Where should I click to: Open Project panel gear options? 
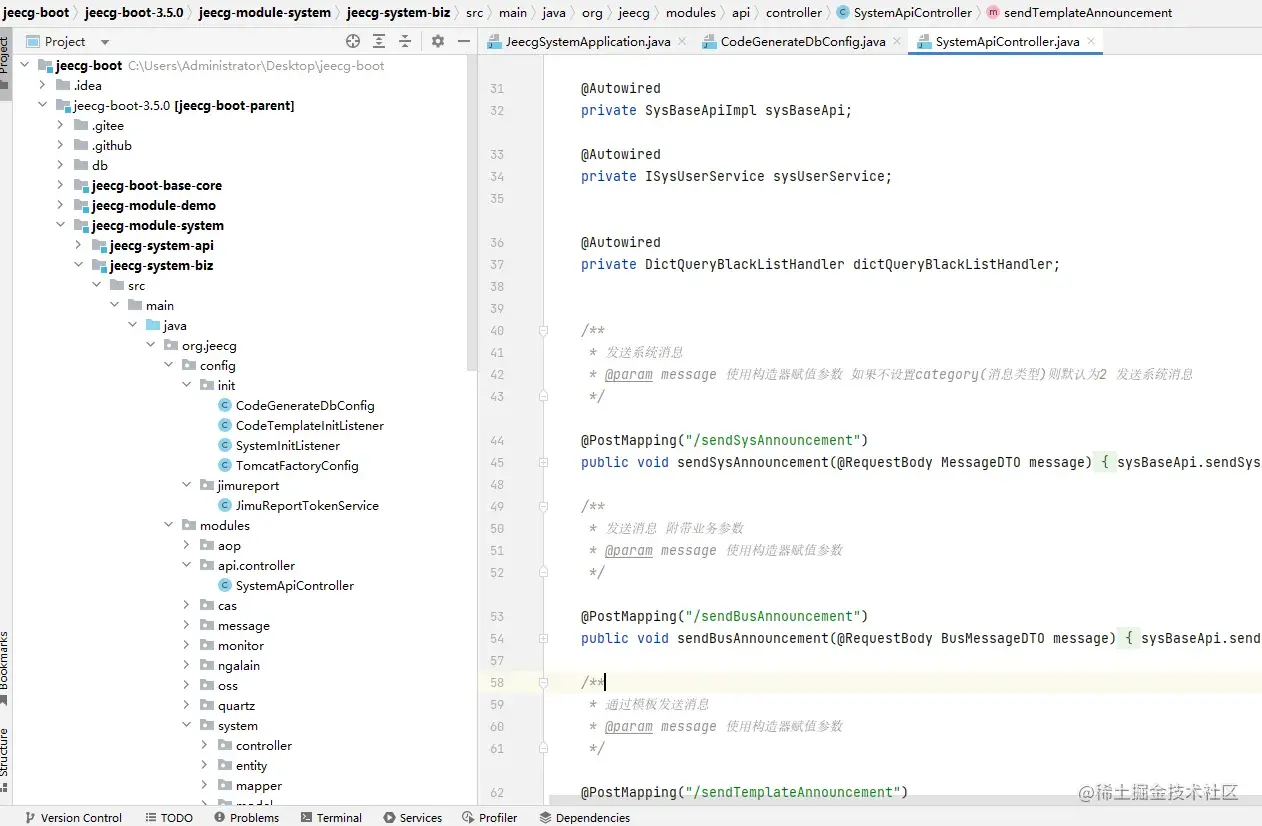[437, 41]
